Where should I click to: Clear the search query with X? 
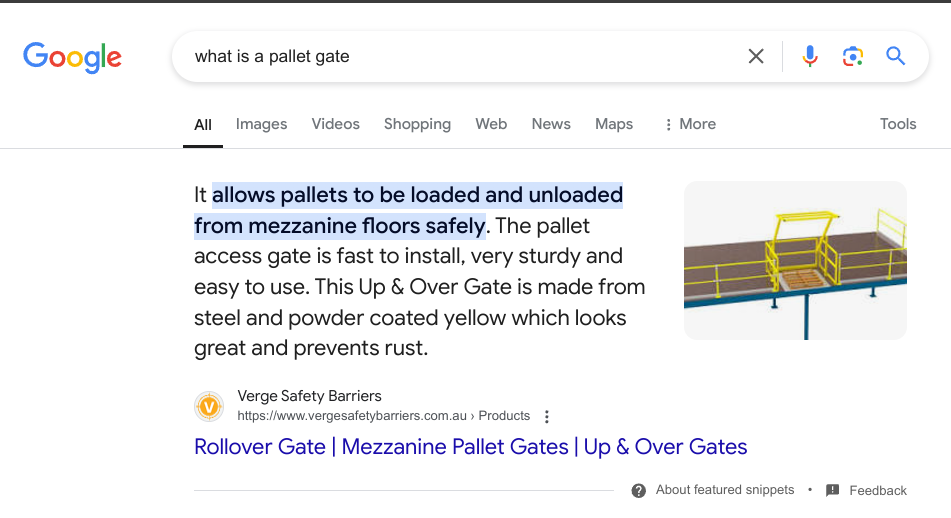(x=756, y=56)
